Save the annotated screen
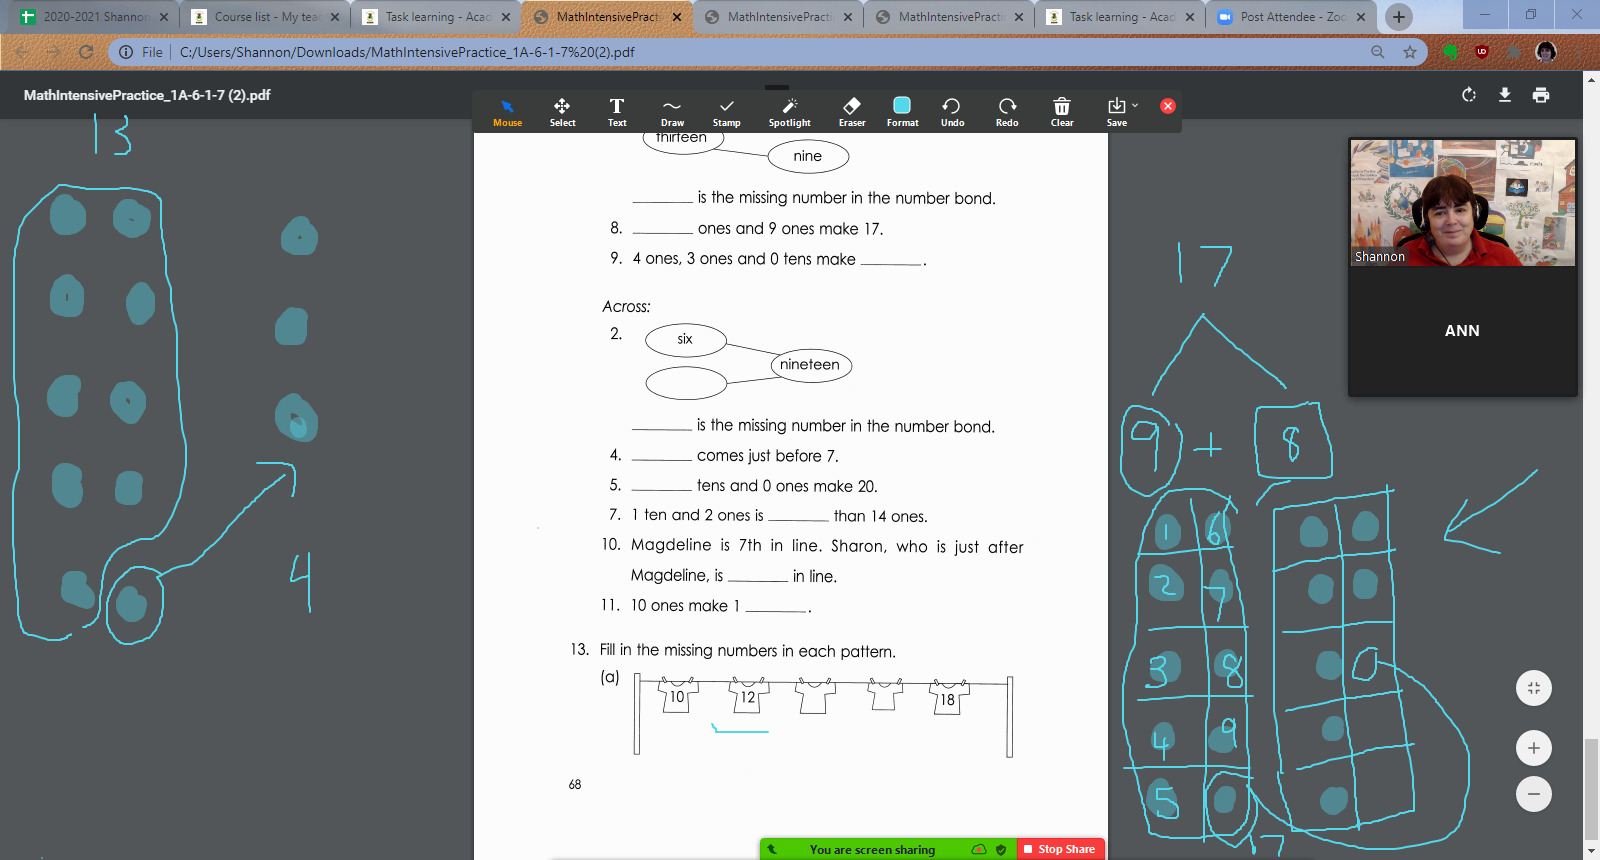 click(1116, 111)
